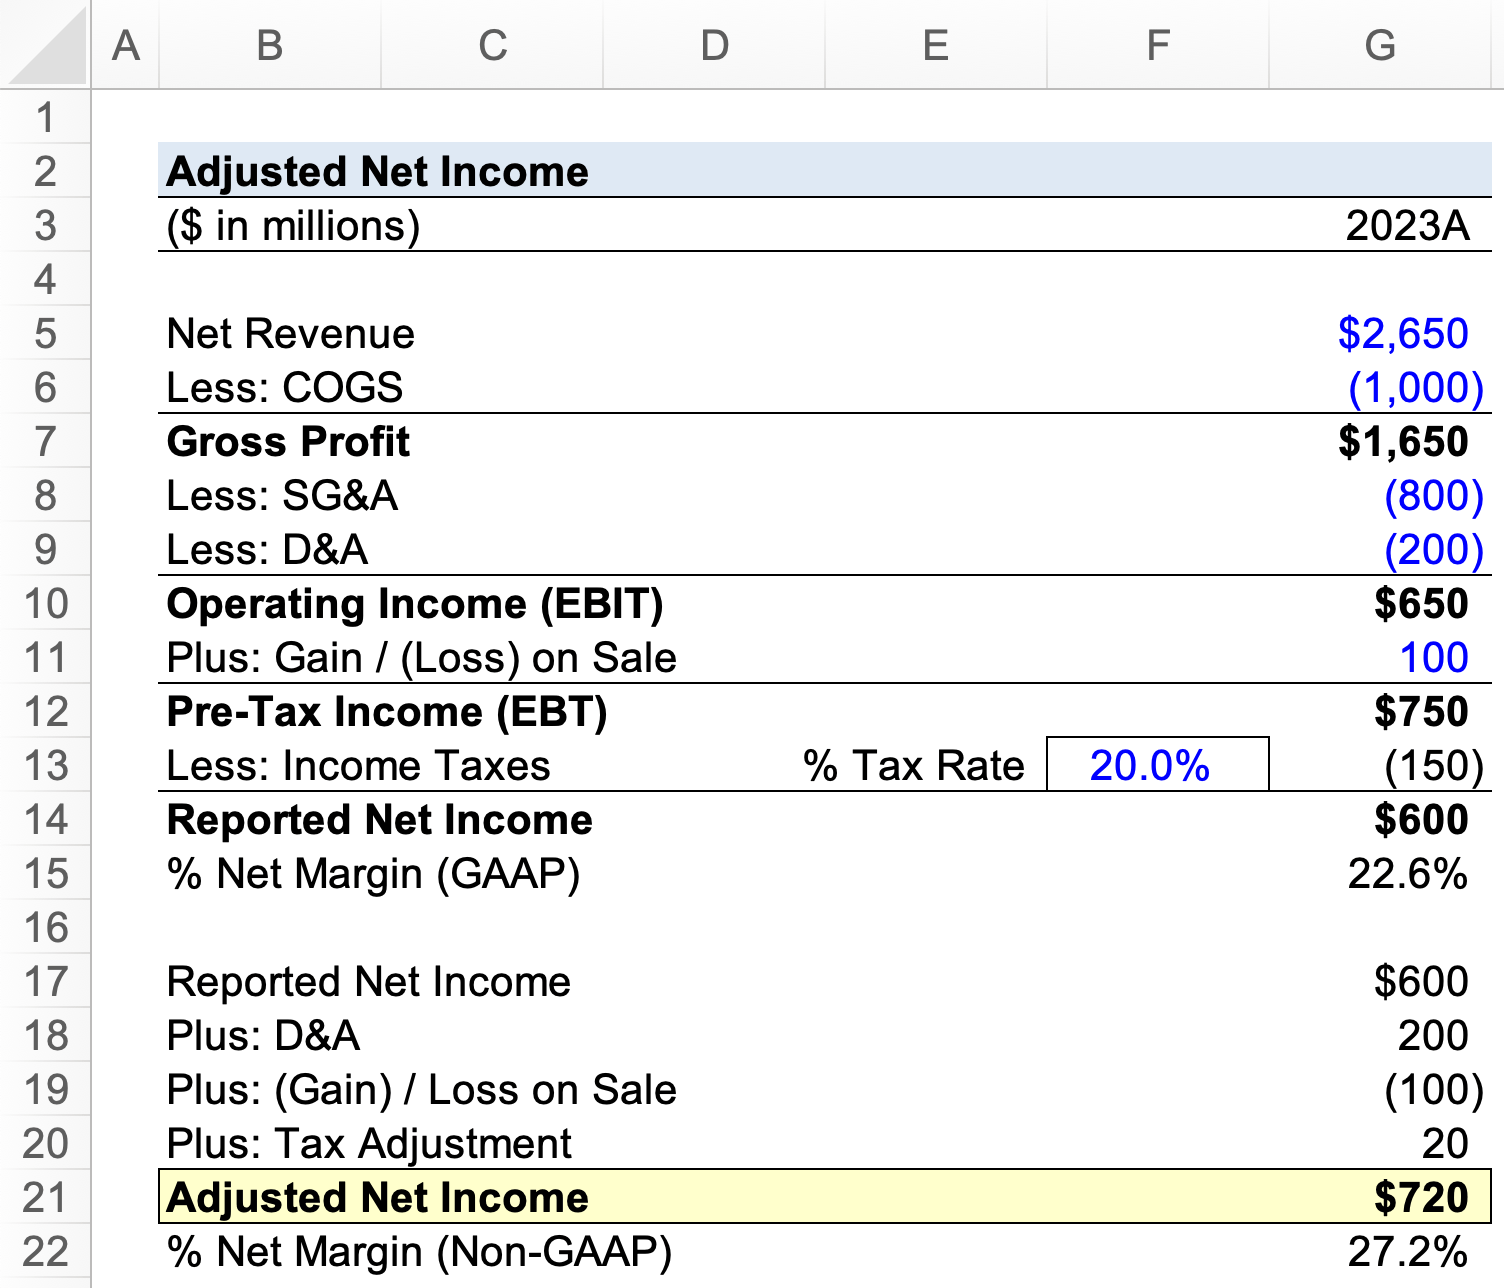The width and height of the screenshot is (1504, 1288).
Task: Select row header 13
Action: point(45,766)
